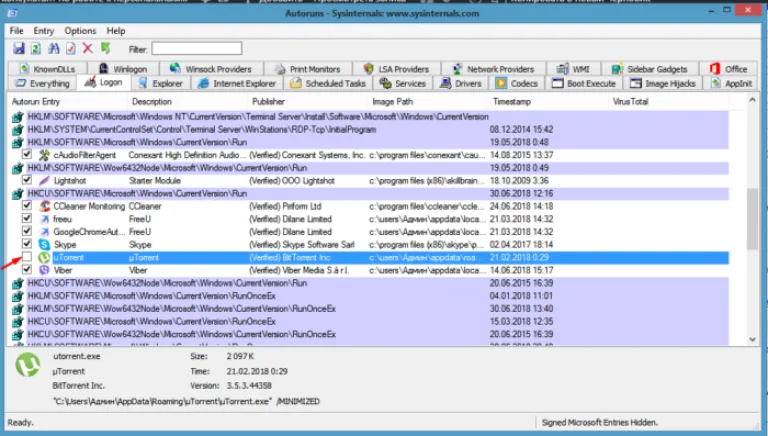The width and height of the screenshot is (768, 436).
Task: Sort by the Image Path column header
Action: [x=430, y=101]
